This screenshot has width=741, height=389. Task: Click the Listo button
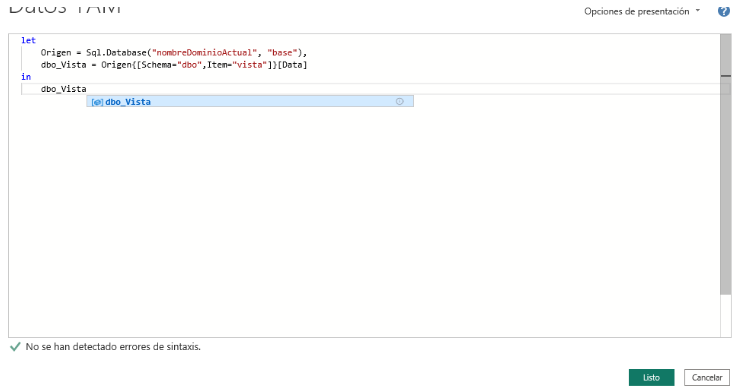coord(651,377)
